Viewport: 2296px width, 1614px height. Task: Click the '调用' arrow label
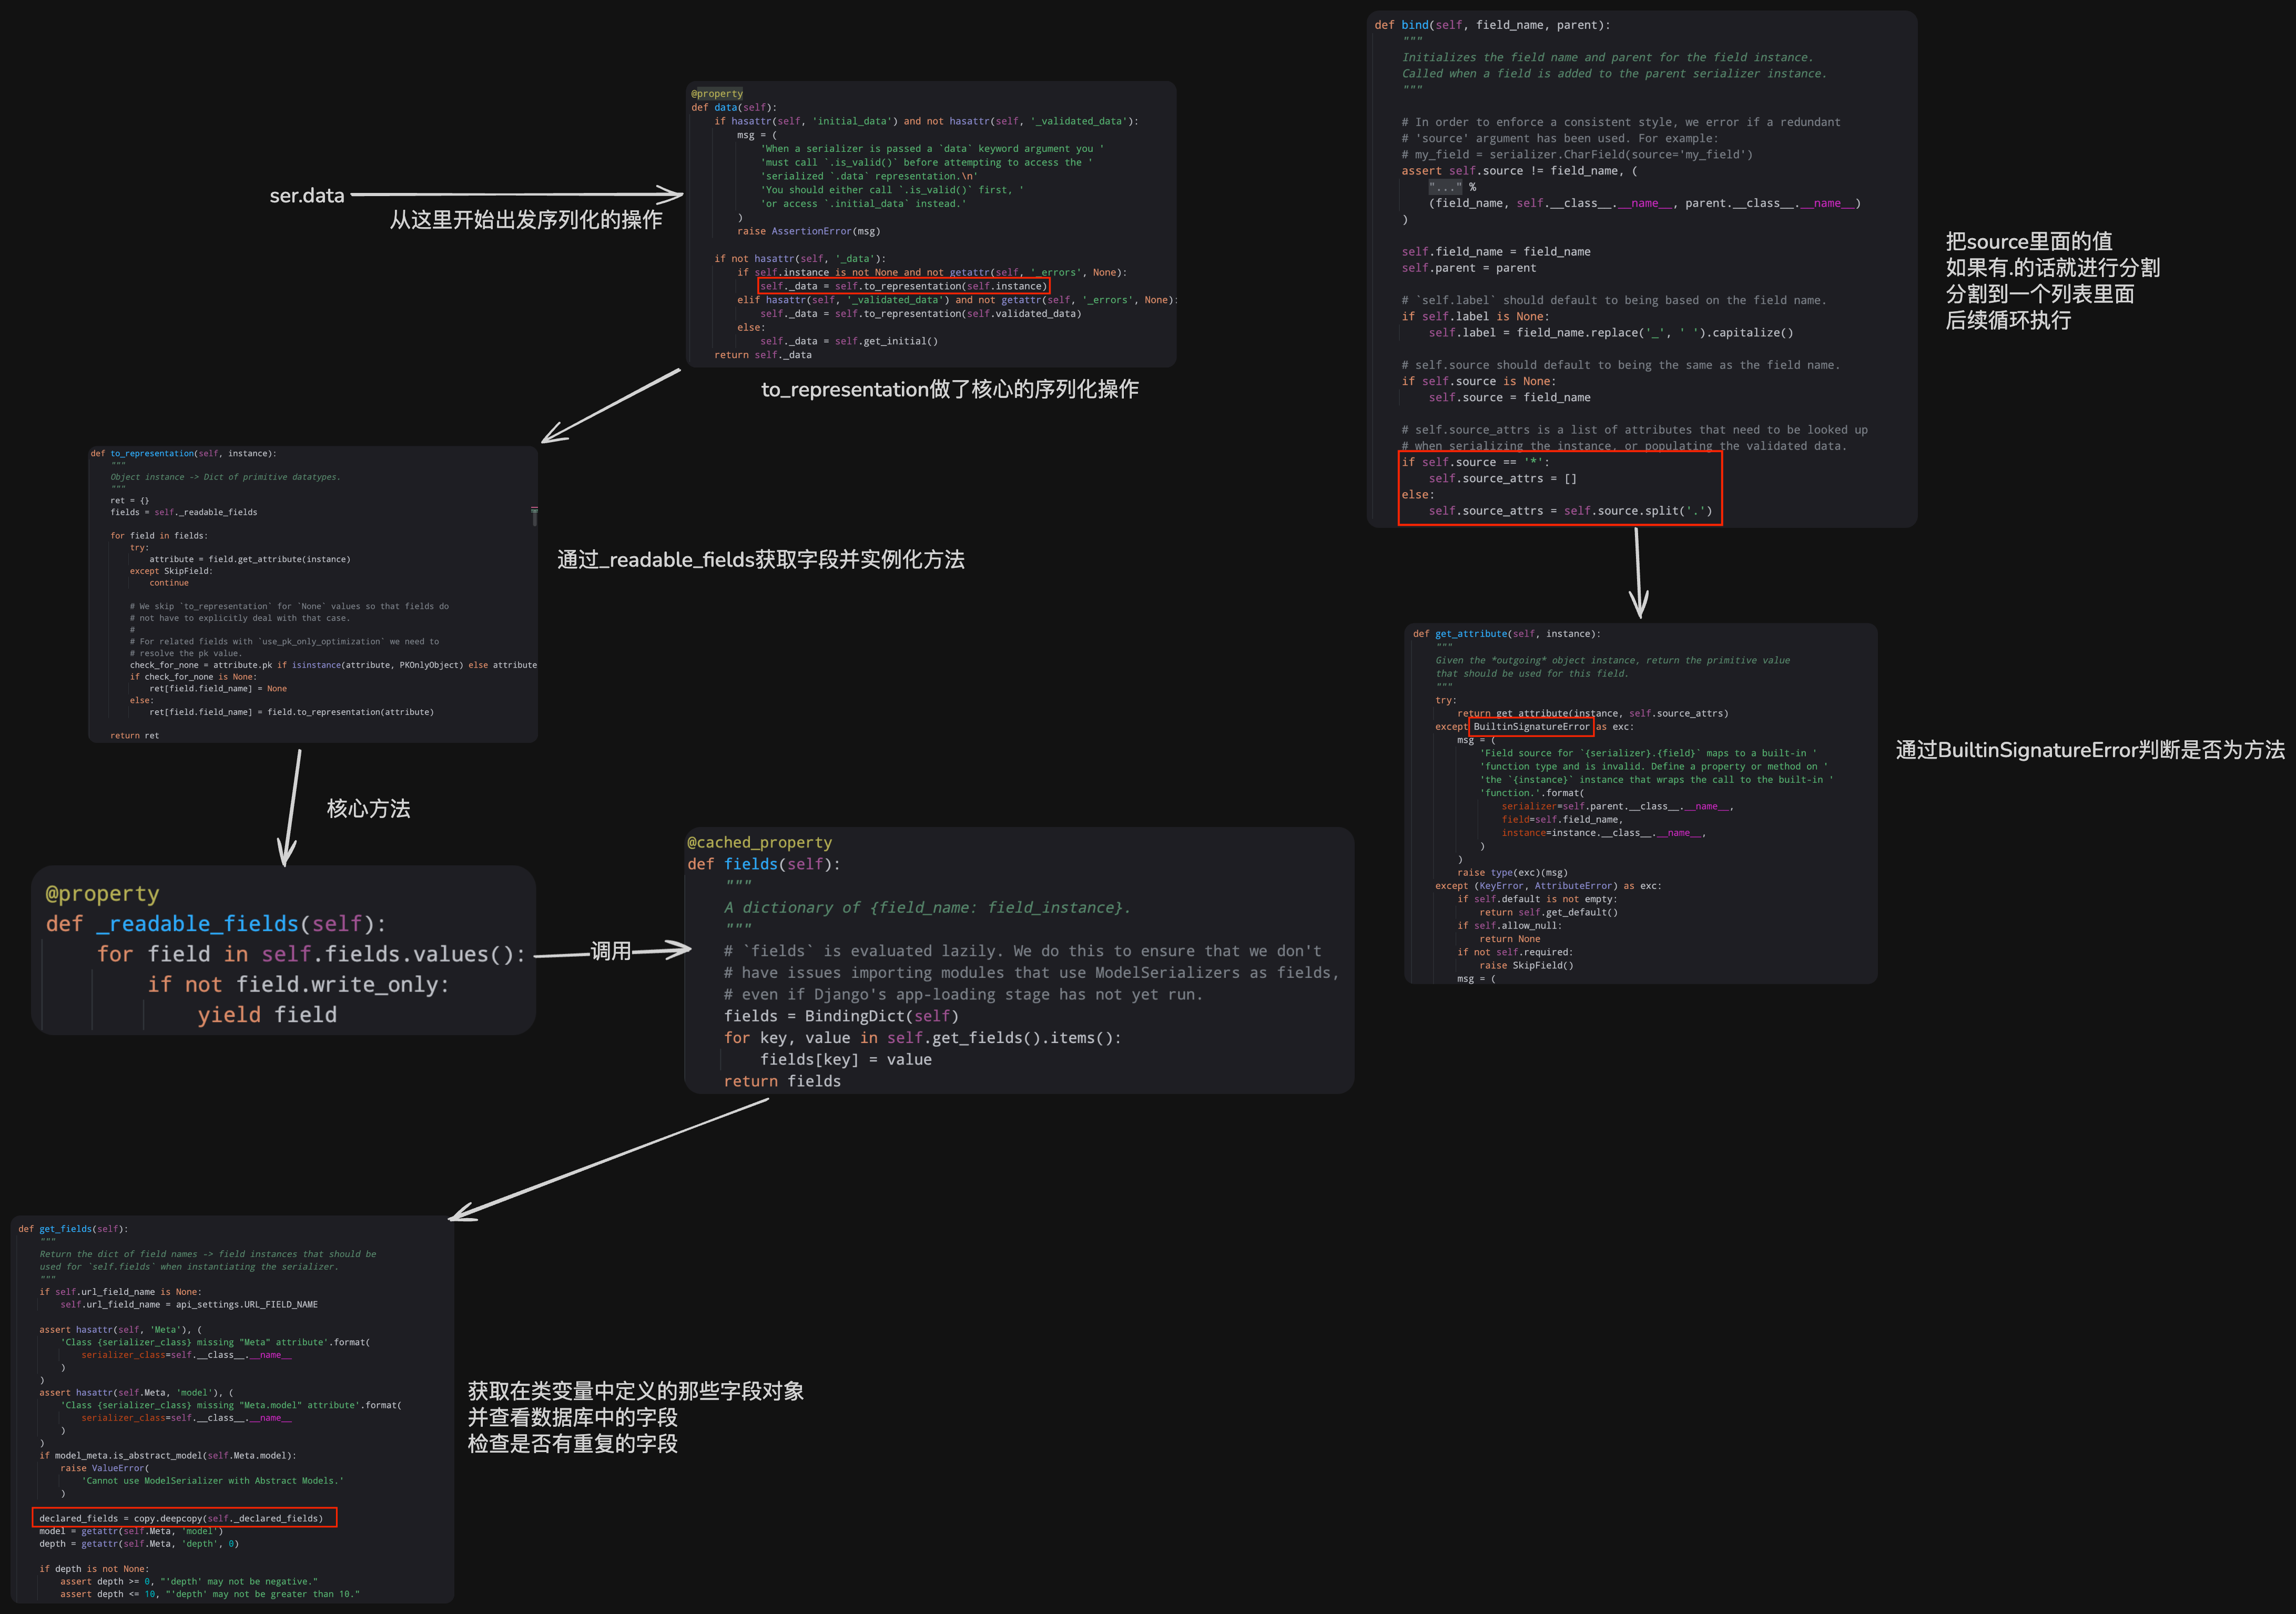tap(610, 950)
